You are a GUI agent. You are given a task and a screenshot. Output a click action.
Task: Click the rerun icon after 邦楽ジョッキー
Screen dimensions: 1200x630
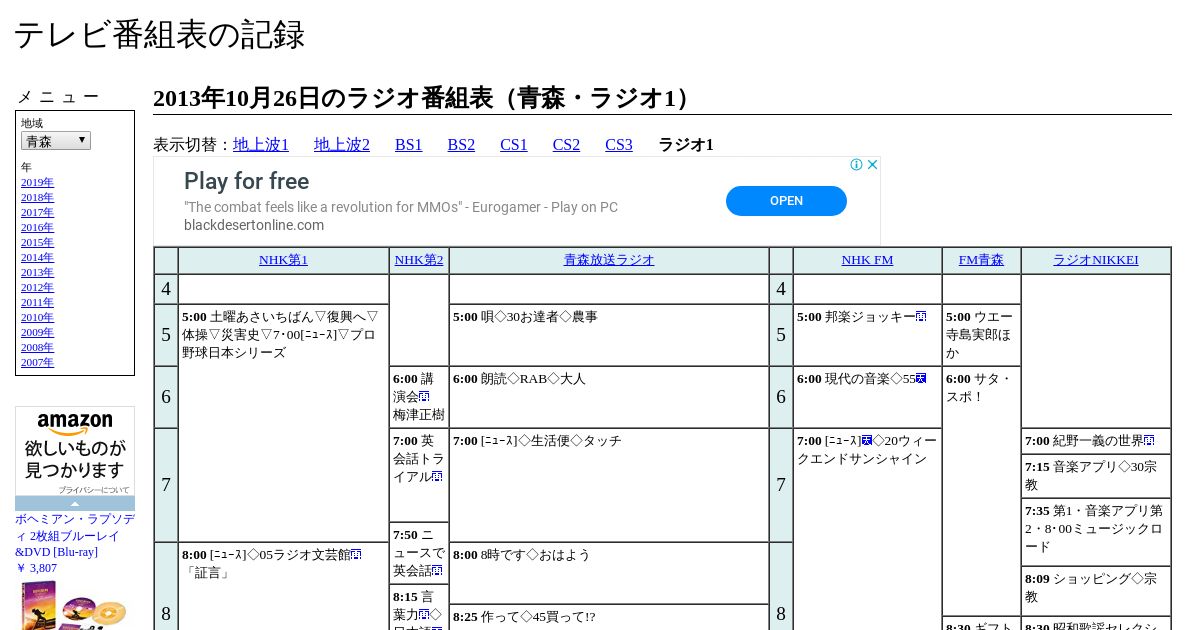pyautogui.click(x=921, y=317)
